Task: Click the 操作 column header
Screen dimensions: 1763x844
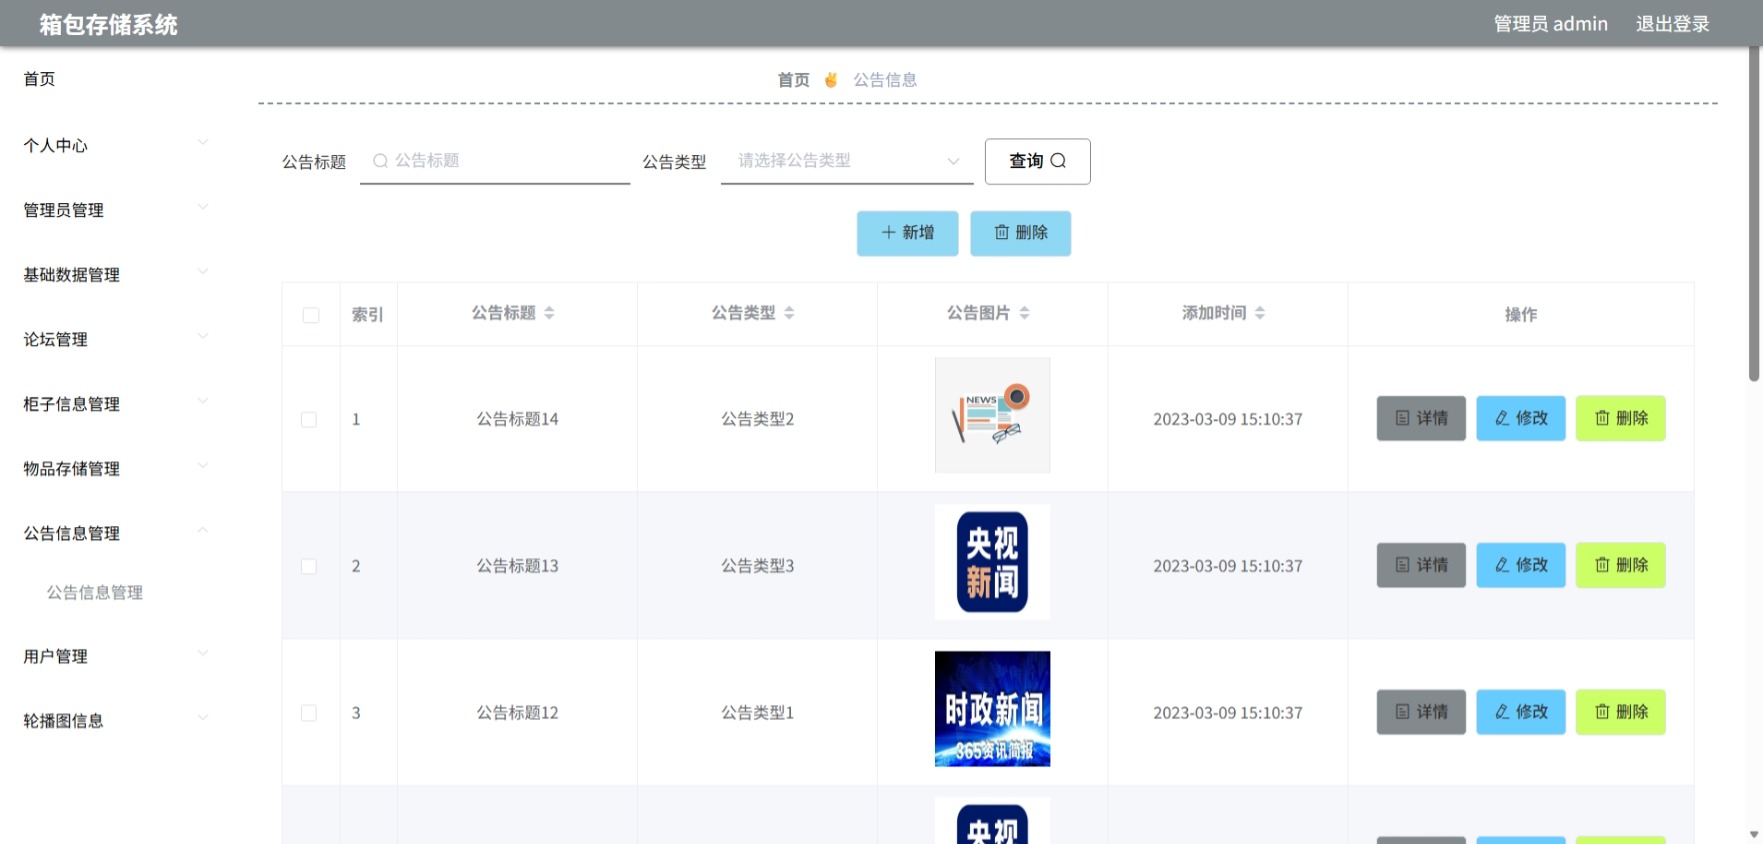Action: point(1521,315)
